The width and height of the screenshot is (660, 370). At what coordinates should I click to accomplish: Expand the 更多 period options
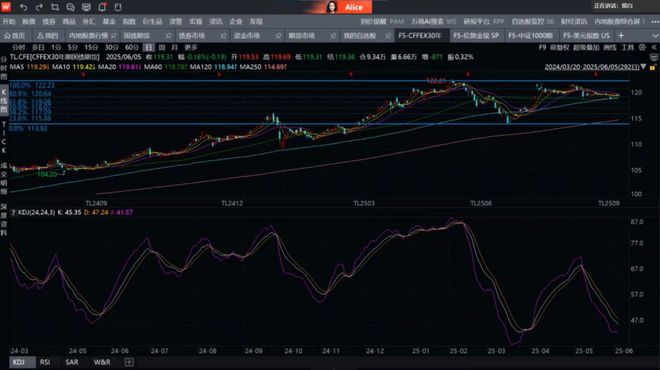(191, 48)
